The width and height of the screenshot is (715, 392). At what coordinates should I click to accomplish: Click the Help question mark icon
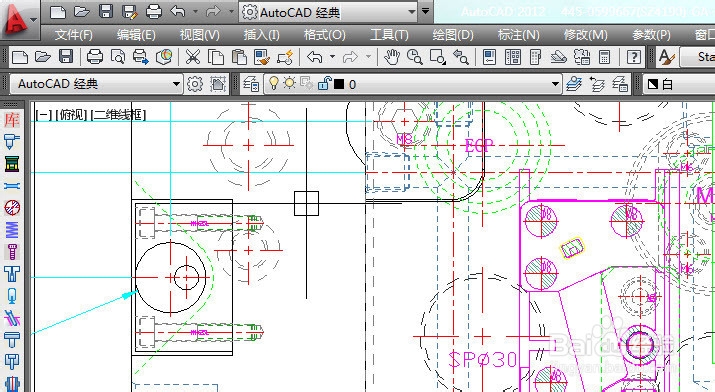633,57
